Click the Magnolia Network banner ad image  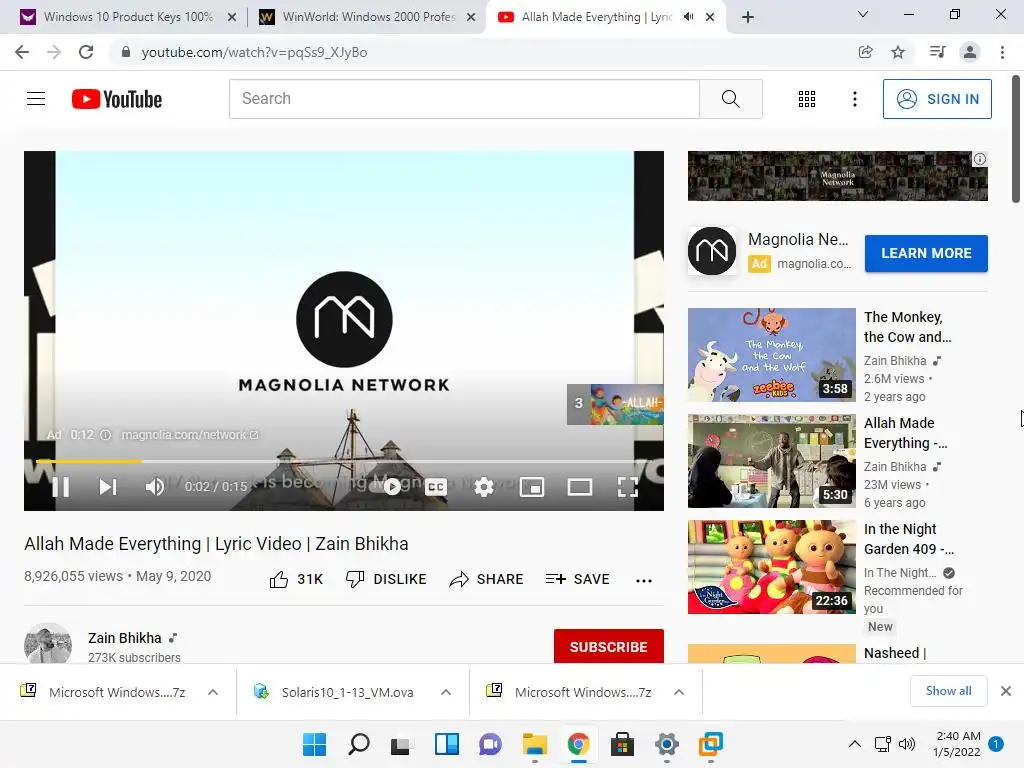coord(837,176)
